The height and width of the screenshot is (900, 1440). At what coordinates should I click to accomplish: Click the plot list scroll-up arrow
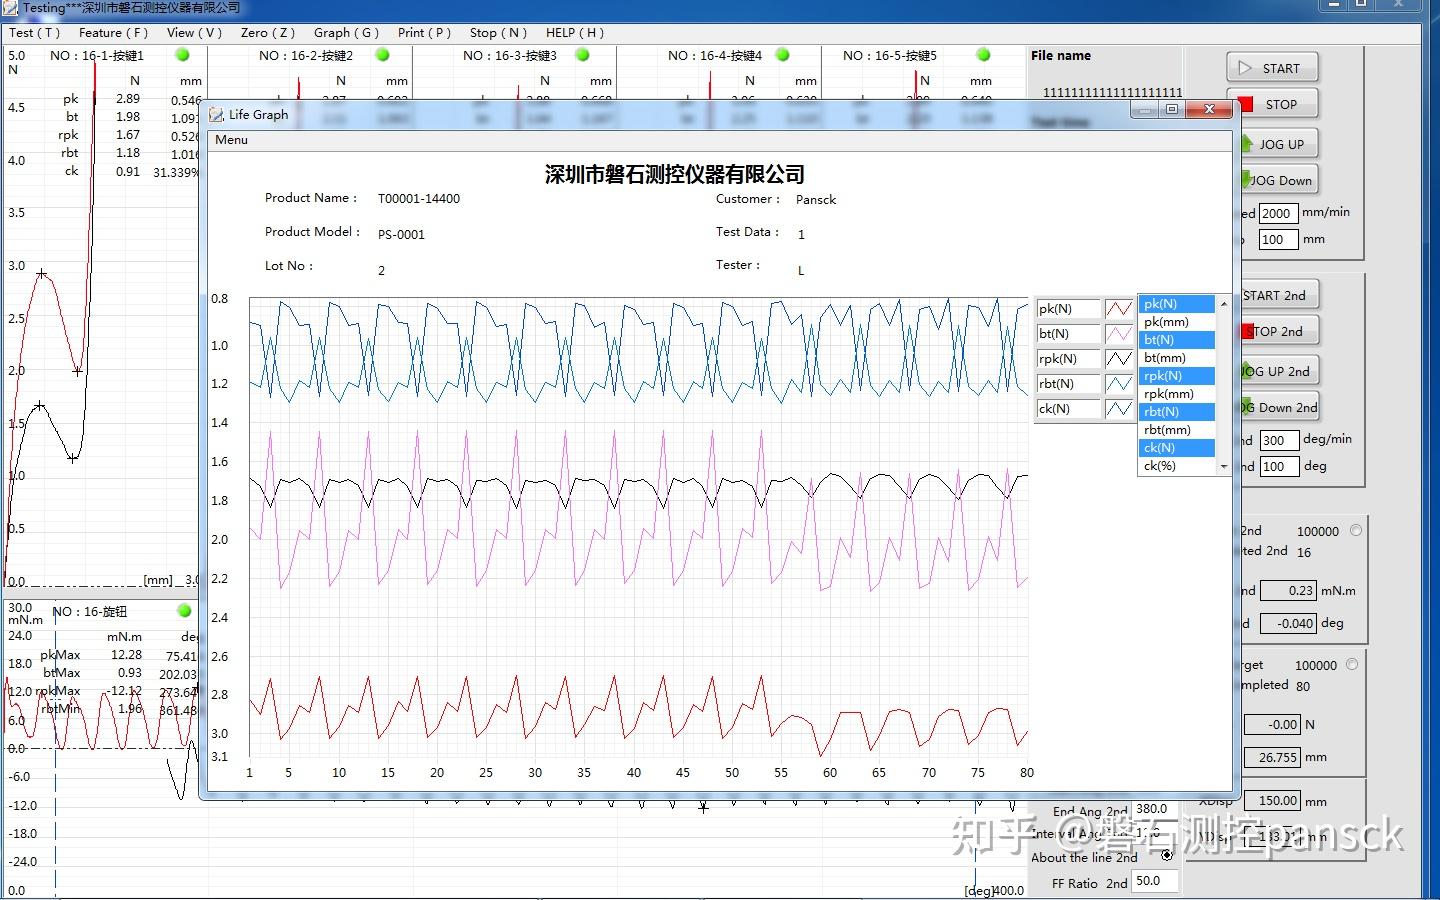[x=1223, y=303]
